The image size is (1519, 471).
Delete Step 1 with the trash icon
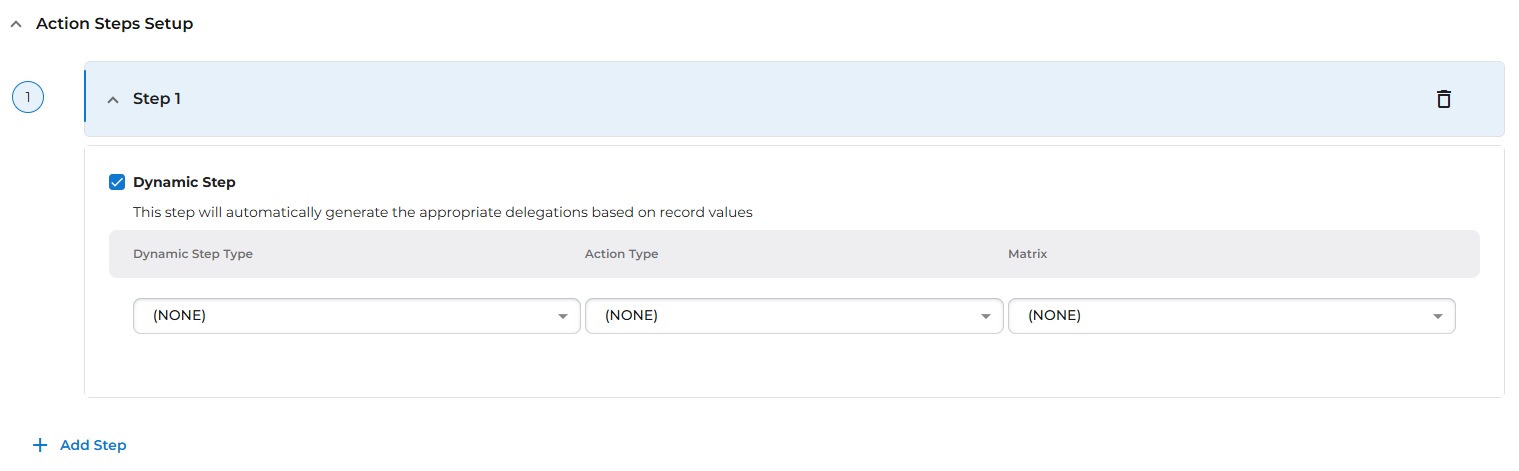1443,99
